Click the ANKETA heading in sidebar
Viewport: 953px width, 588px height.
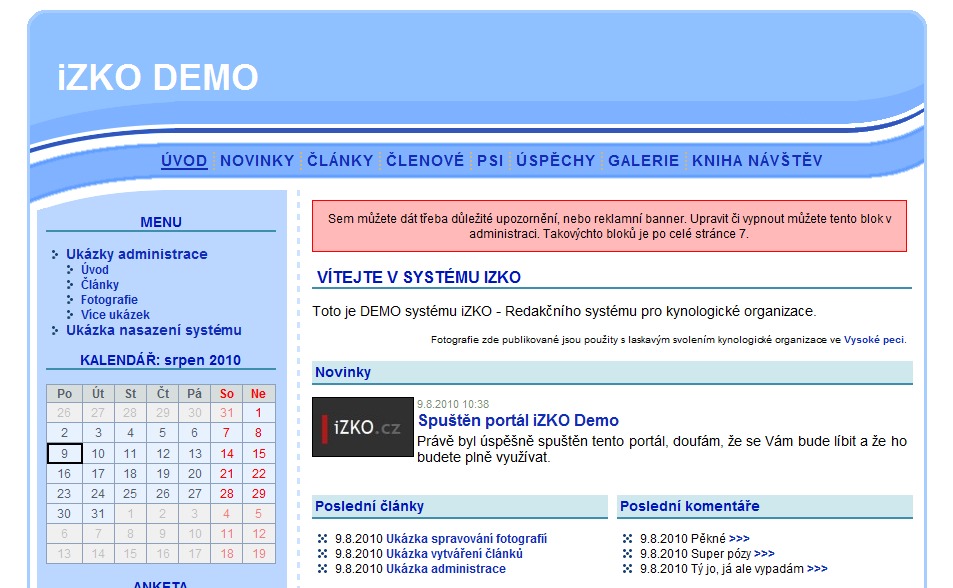click(x=160, y=584)
